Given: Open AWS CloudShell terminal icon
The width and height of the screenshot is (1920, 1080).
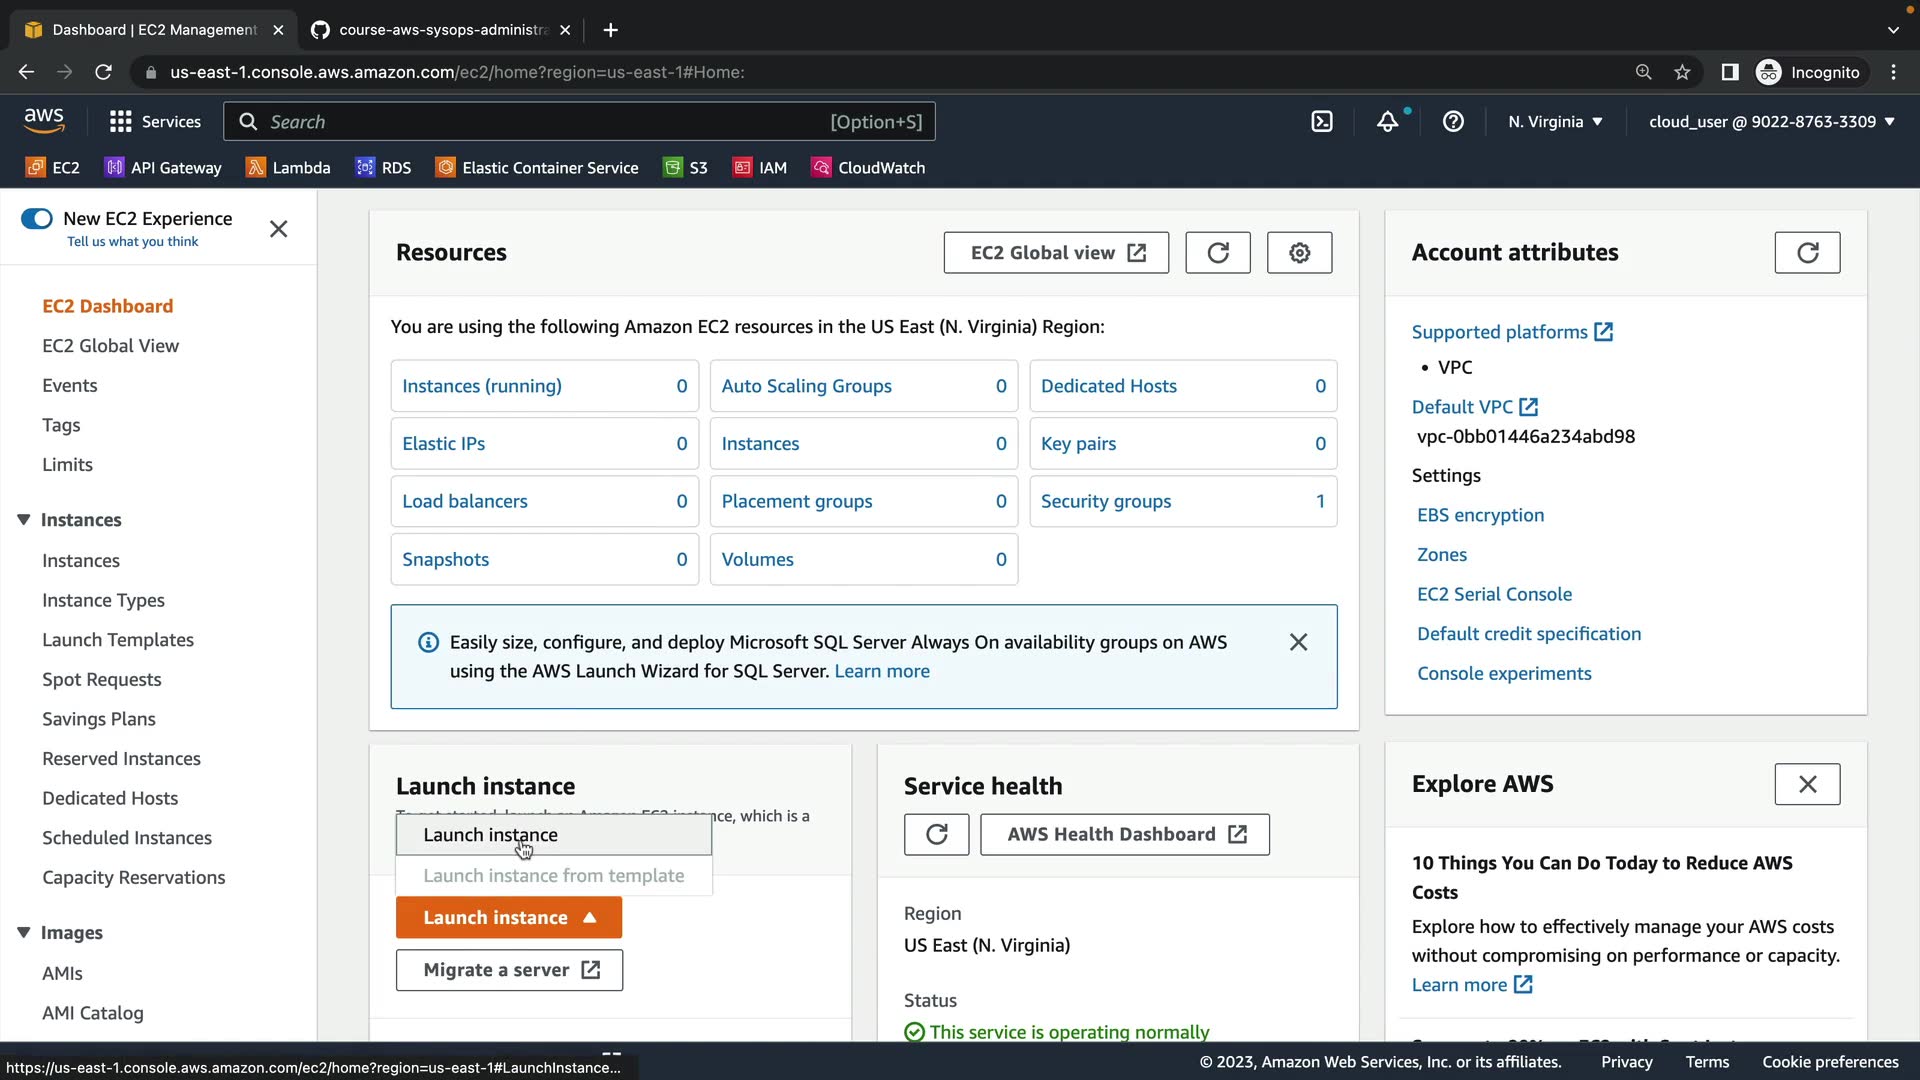Looking at the screenshot, I should pyautogui.click(x=1322, y=122).
